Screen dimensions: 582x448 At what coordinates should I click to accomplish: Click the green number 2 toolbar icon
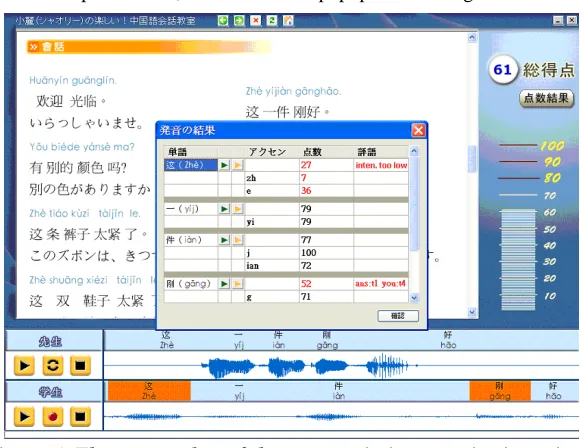click(272, 20)
